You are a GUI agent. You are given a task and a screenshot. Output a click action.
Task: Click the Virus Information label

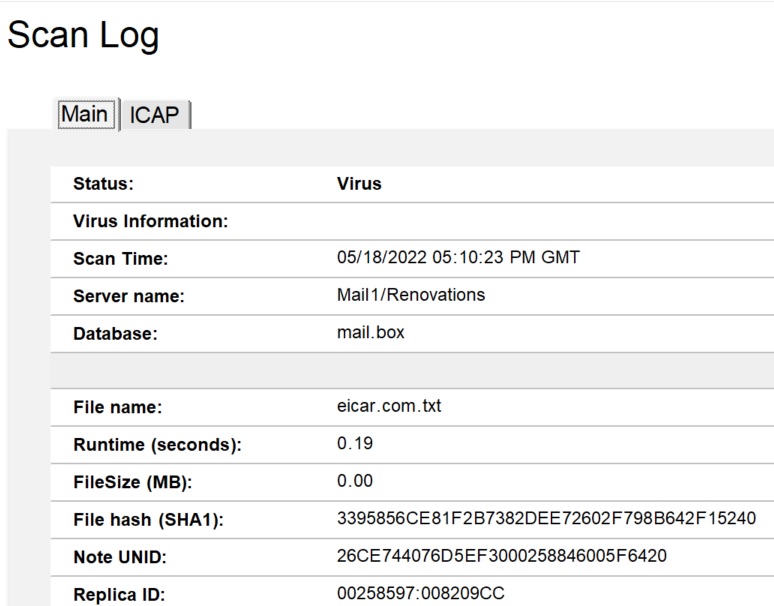(151, 221)
